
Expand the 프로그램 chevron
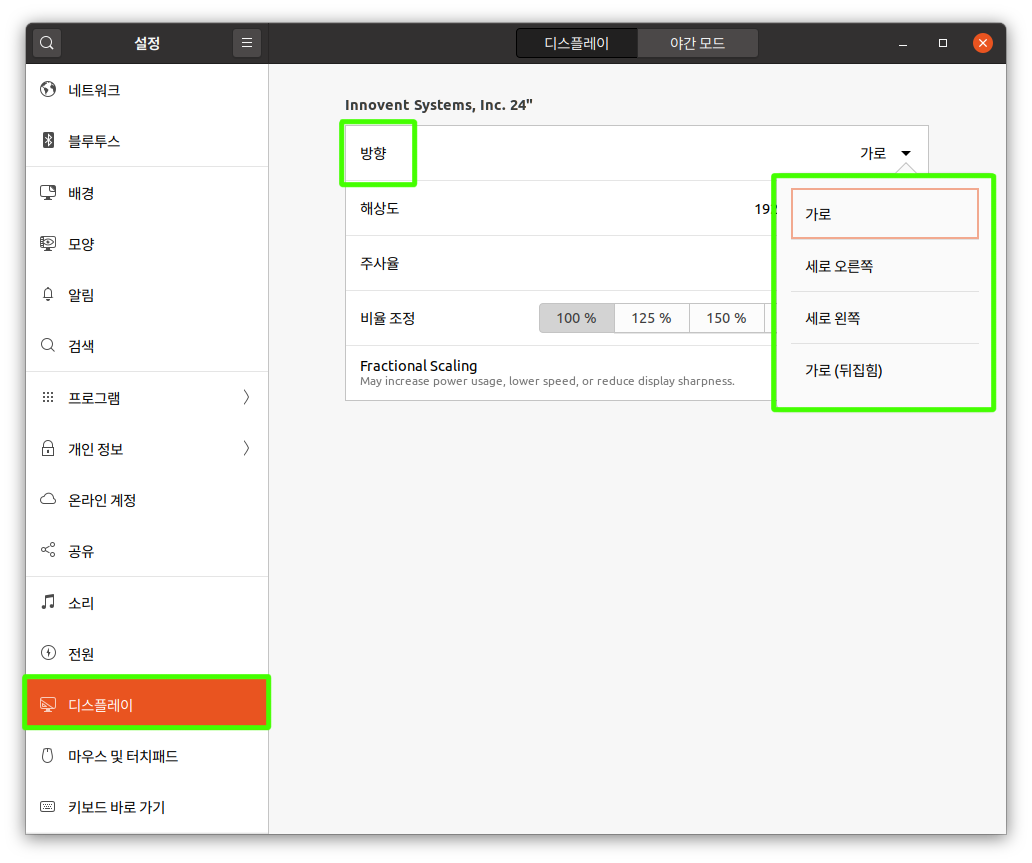pyautogui.click(x=246, y=397)
